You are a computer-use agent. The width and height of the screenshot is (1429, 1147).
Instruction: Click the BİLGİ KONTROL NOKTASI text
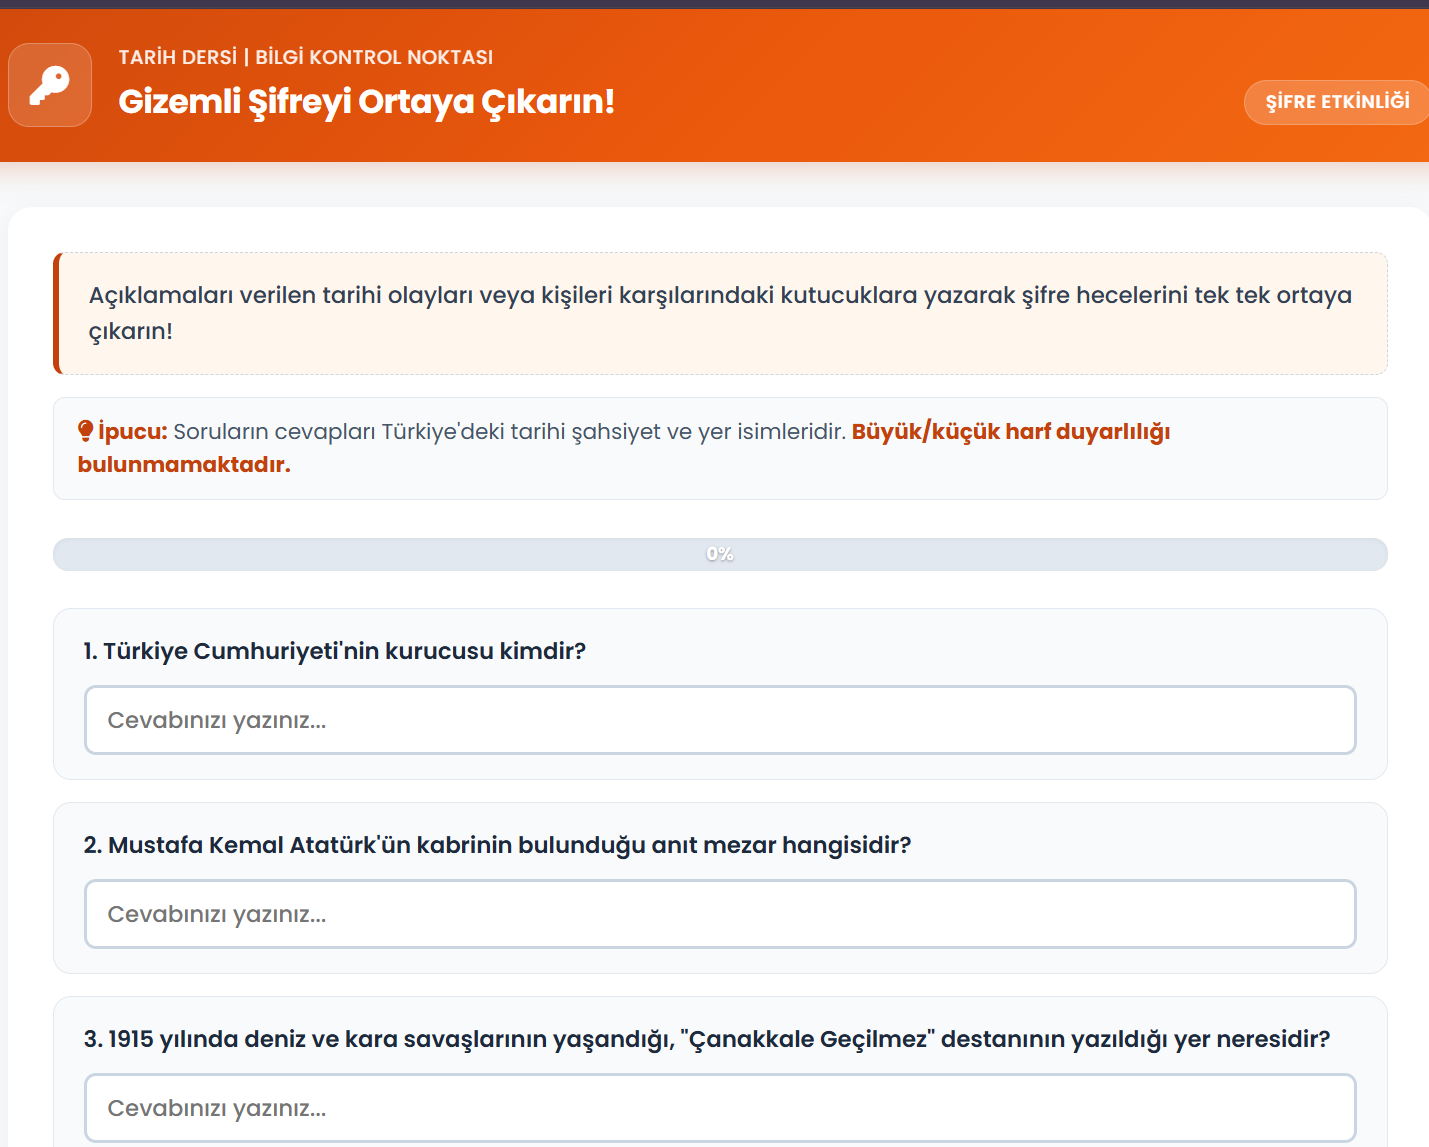(x=374, y=57)
